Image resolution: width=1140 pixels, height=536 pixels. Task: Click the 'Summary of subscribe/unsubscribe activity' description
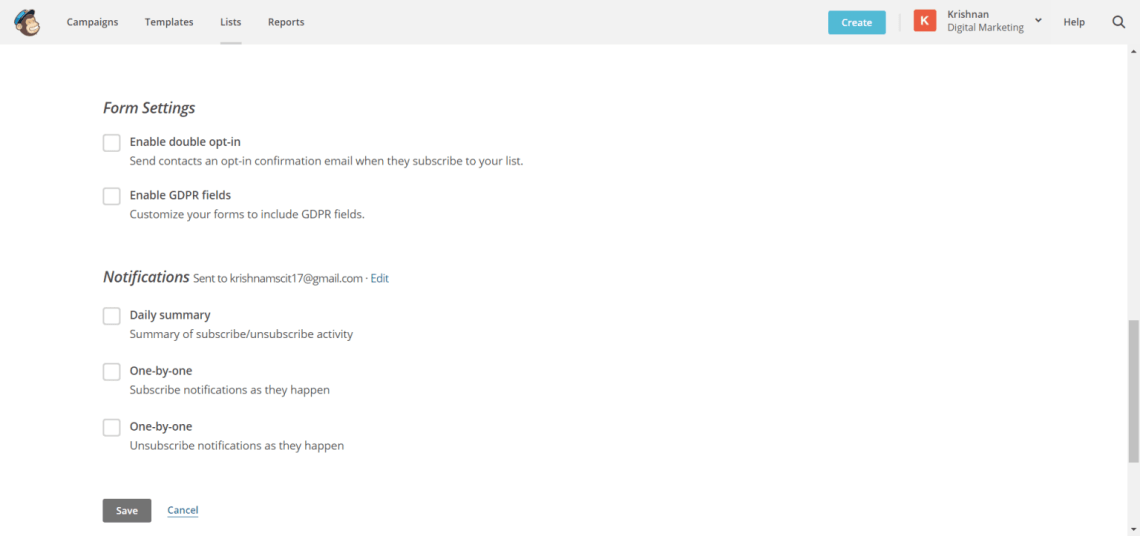(x=241, y=335)
